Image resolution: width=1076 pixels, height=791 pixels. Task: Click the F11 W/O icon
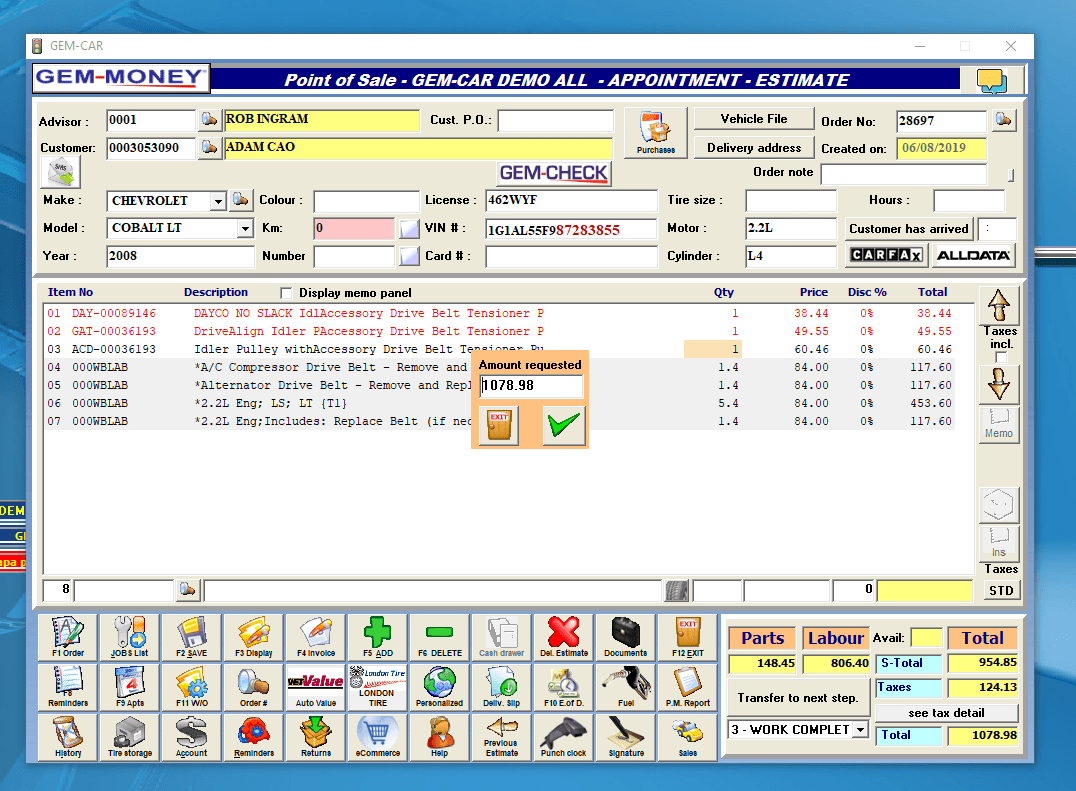coord(191,687)
